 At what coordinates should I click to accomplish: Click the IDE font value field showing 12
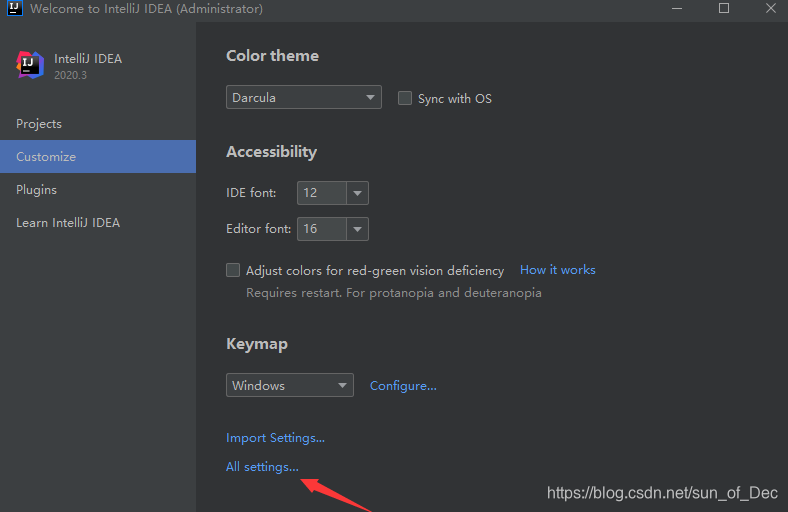click(322, 193)
